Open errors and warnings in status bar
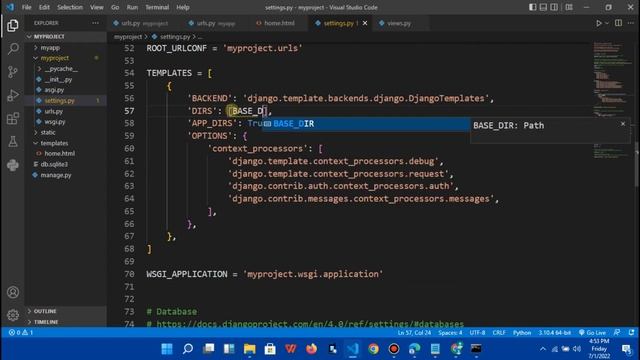 21,333
